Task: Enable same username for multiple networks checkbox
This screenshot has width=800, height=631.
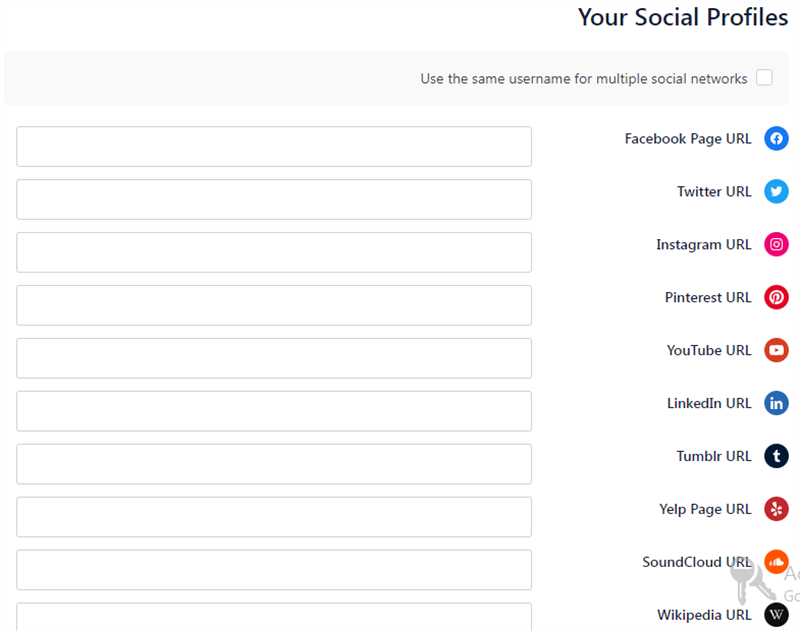Action: point(764,78)
